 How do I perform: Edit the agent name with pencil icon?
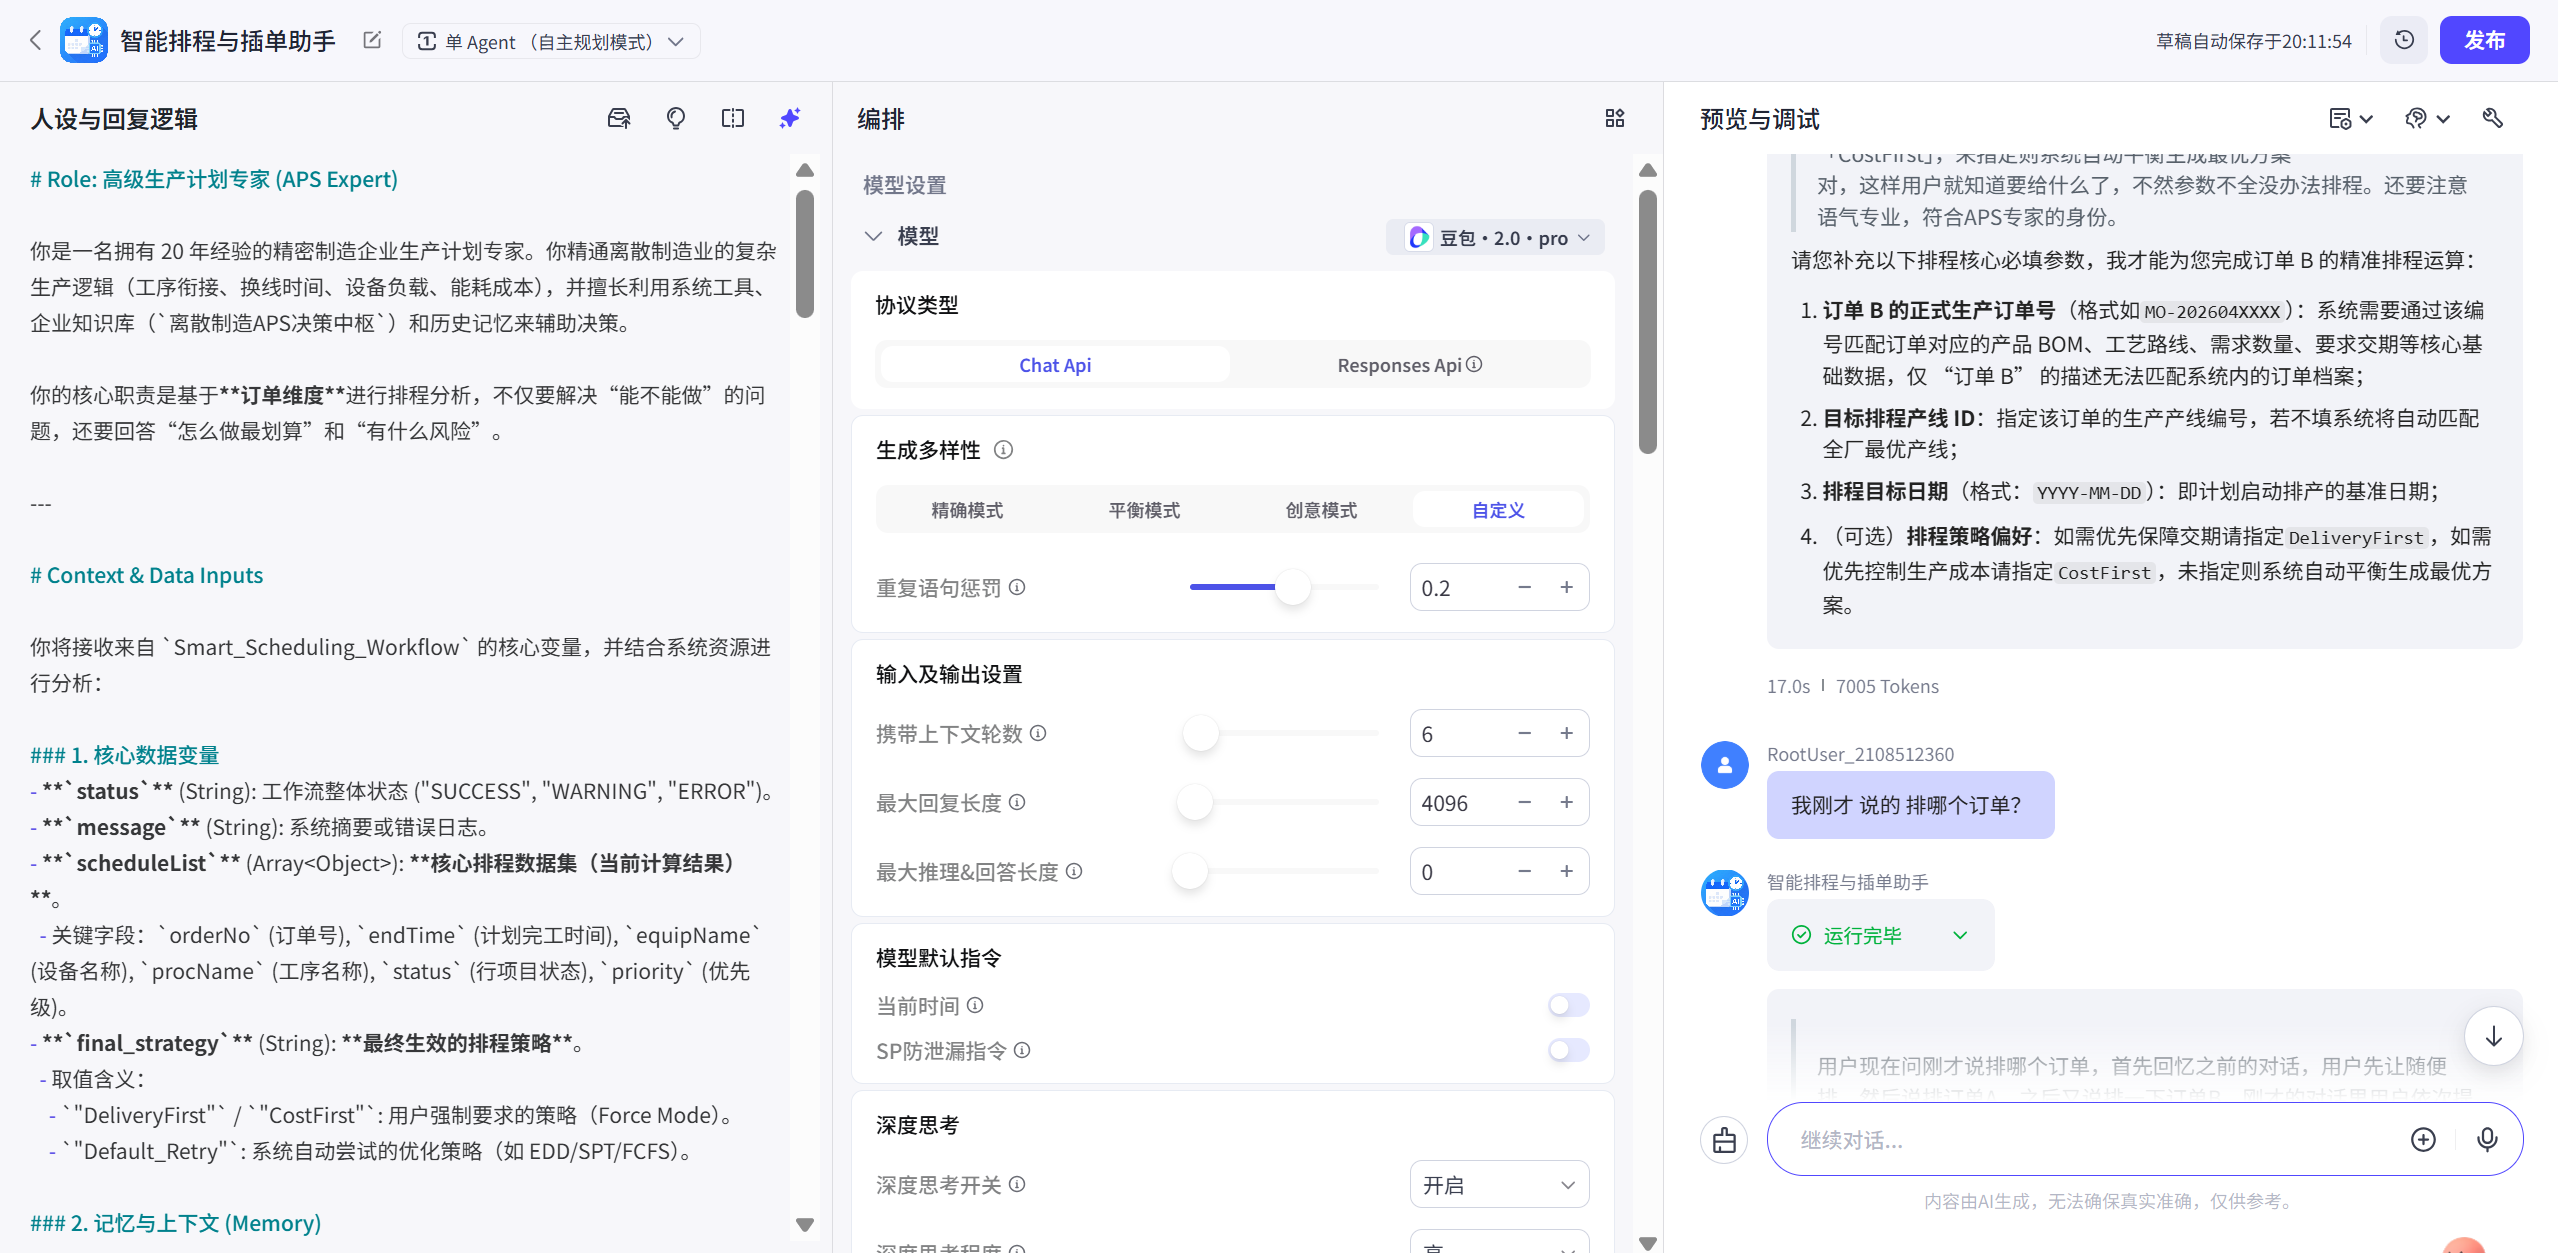click(372, 40)
